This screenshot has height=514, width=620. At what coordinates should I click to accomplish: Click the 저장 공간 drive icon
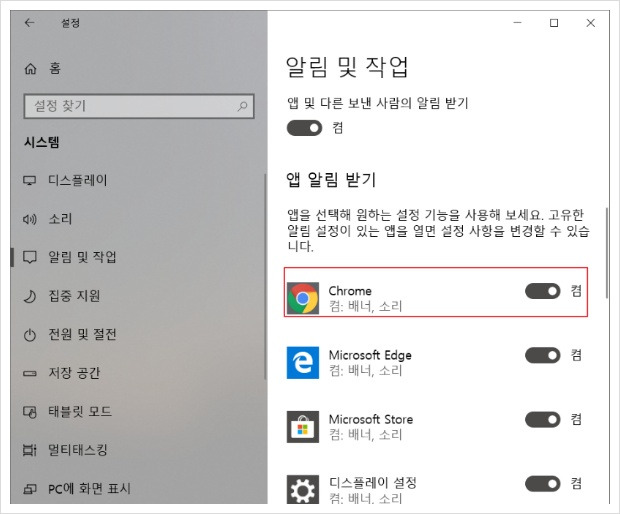[x=30, y=373]
